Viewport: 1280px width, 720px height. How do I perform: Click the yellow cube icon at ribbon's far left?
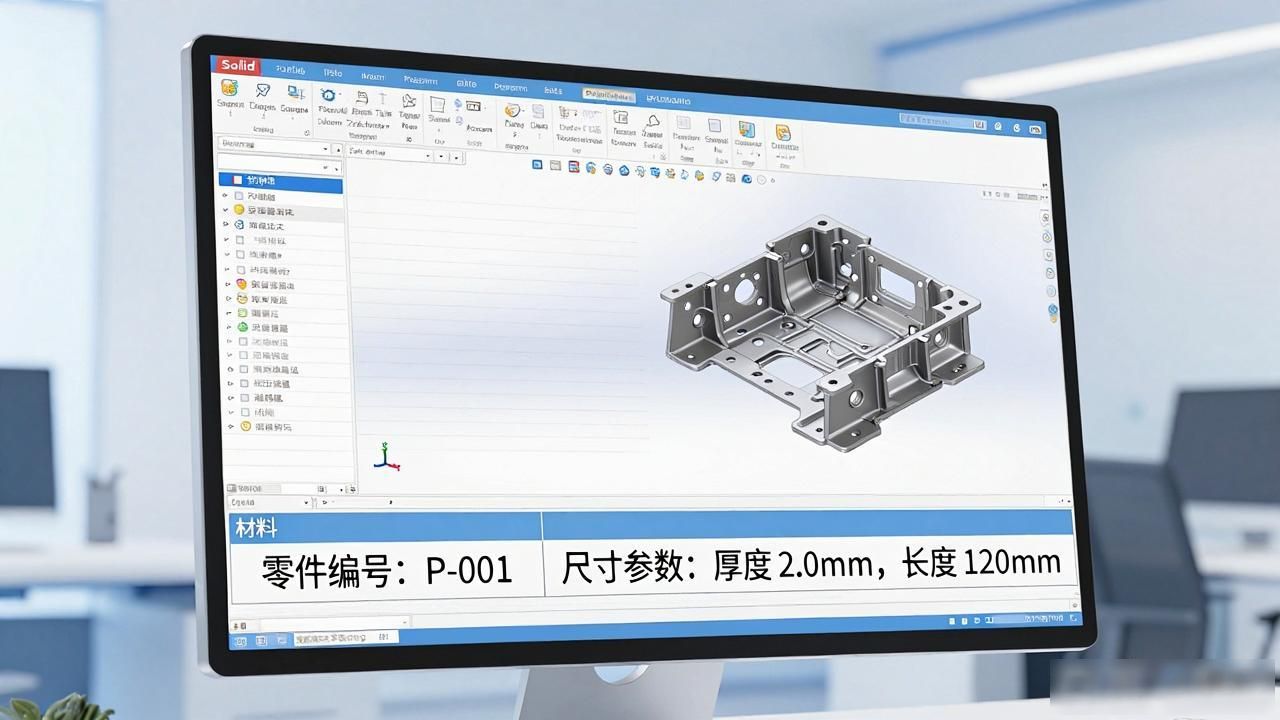(229, 88)
